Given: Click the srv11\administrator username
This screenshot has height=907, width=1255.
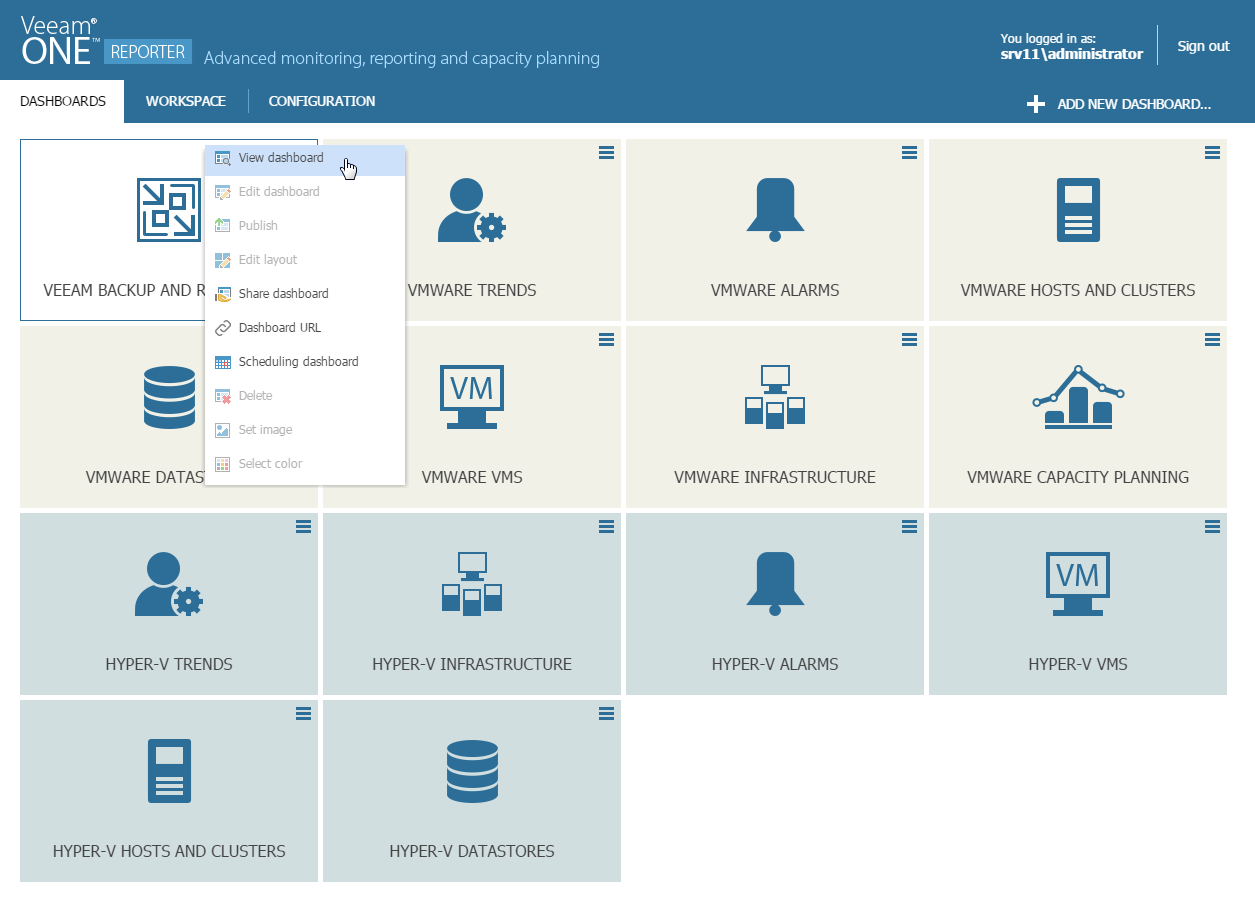Looking at the screenshot, I should [x=1071, y=54].
